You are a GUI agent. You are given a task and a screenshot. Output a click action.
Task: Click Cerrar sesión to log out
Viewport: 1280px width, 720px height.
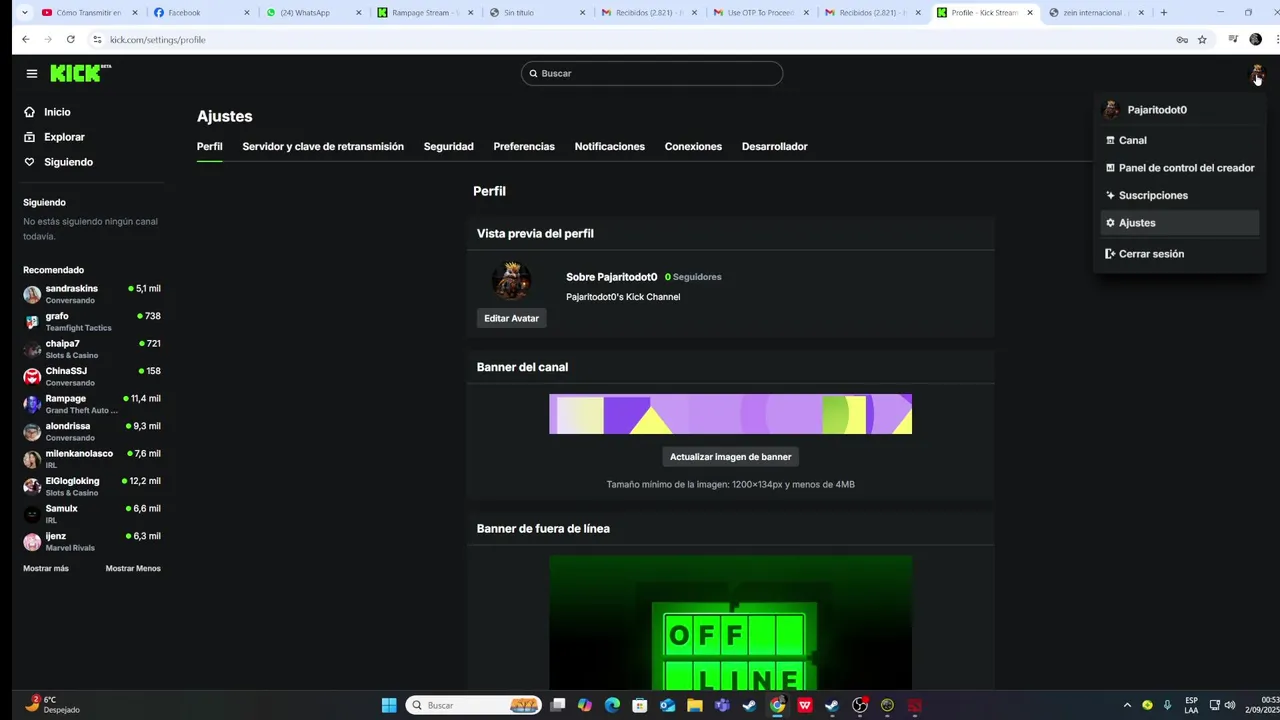tap(1179, 254)
